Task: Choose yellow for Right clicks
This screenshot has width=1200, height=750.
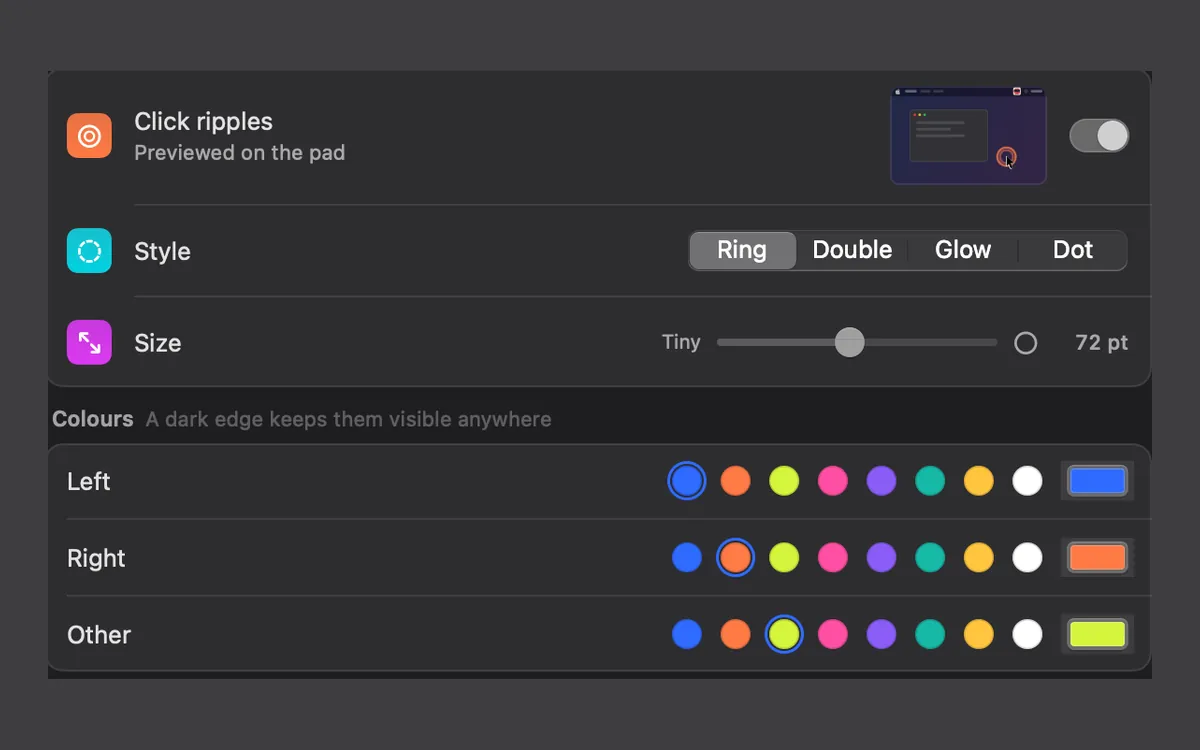Action: (979, 557)
